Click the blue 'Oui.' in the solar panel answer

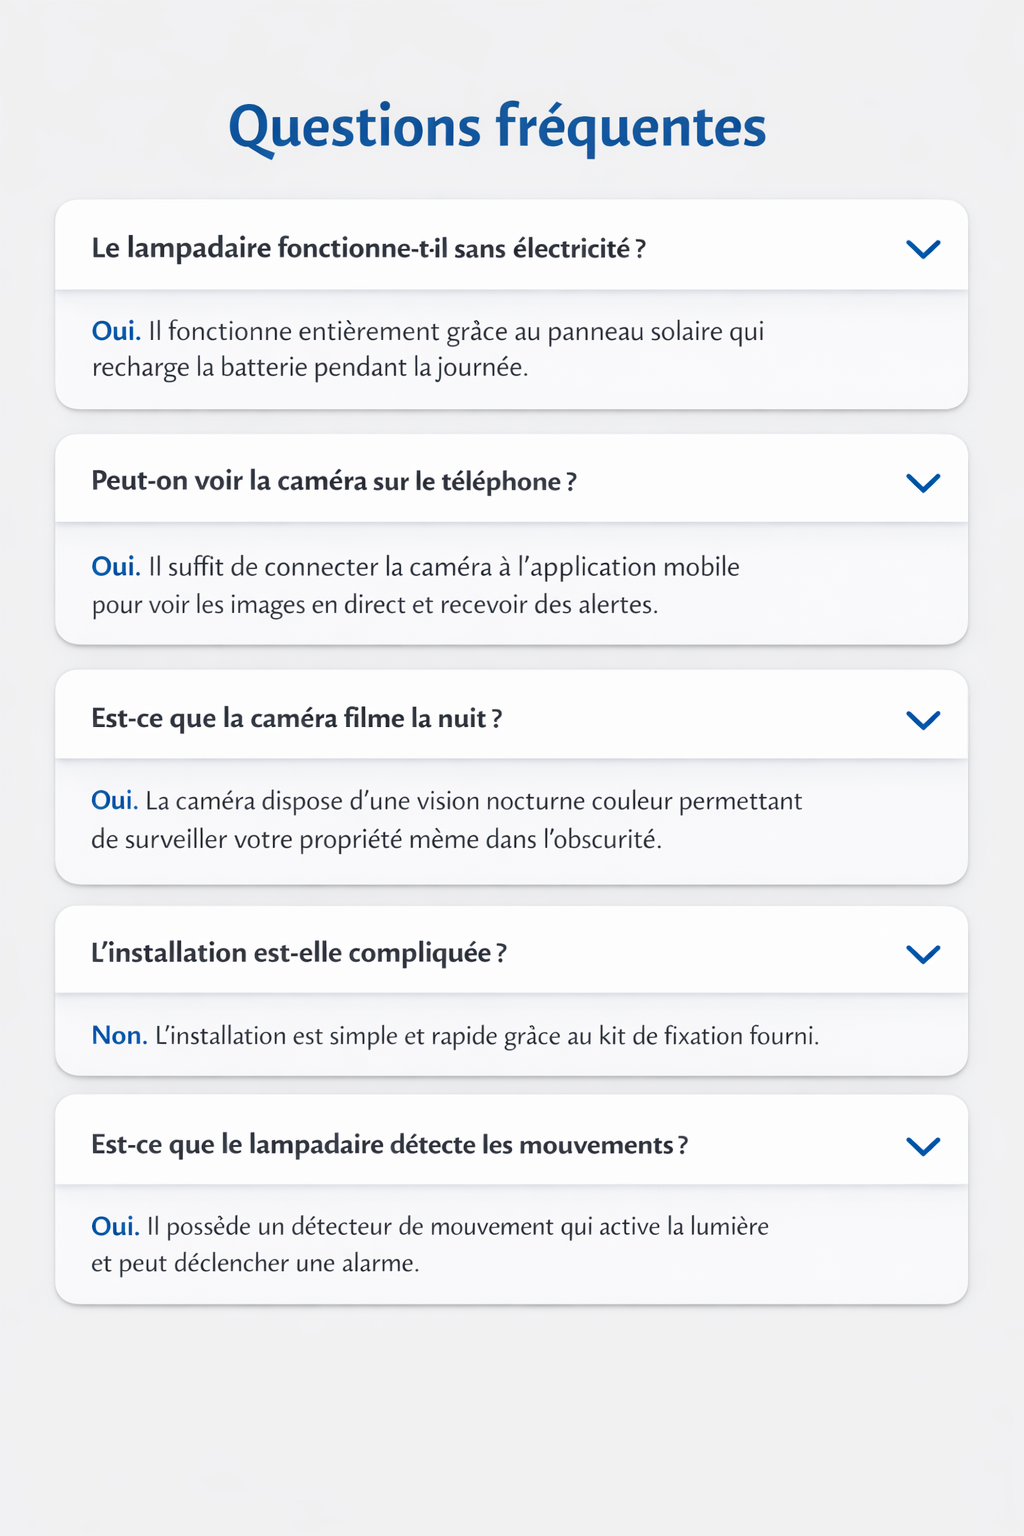[x=116, y=331]
